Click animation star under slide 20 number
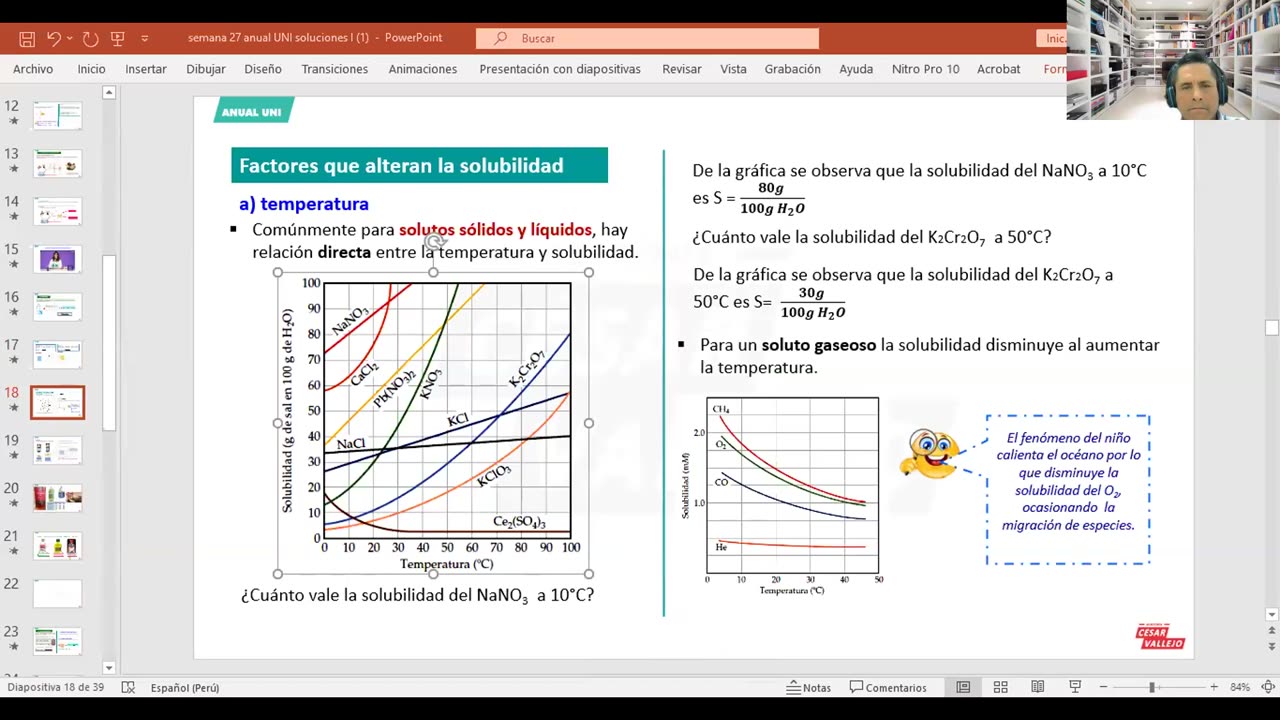 (13, 504)
